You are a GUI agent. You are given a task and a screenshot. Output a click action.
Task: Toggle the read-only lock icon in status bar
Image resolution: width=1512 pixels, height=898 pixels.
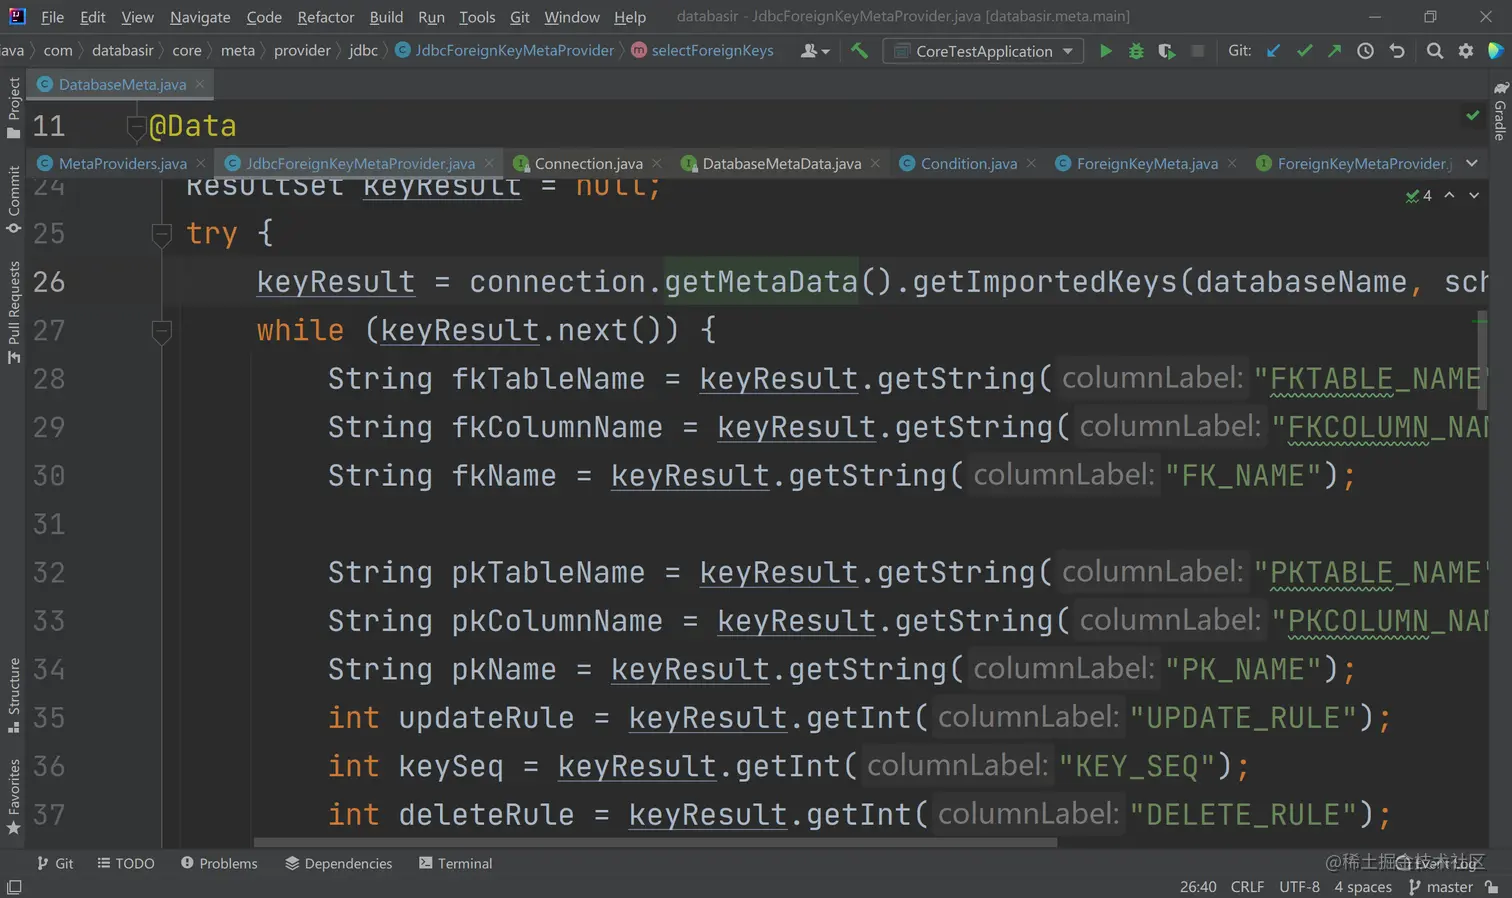(x=1492, y=887)
